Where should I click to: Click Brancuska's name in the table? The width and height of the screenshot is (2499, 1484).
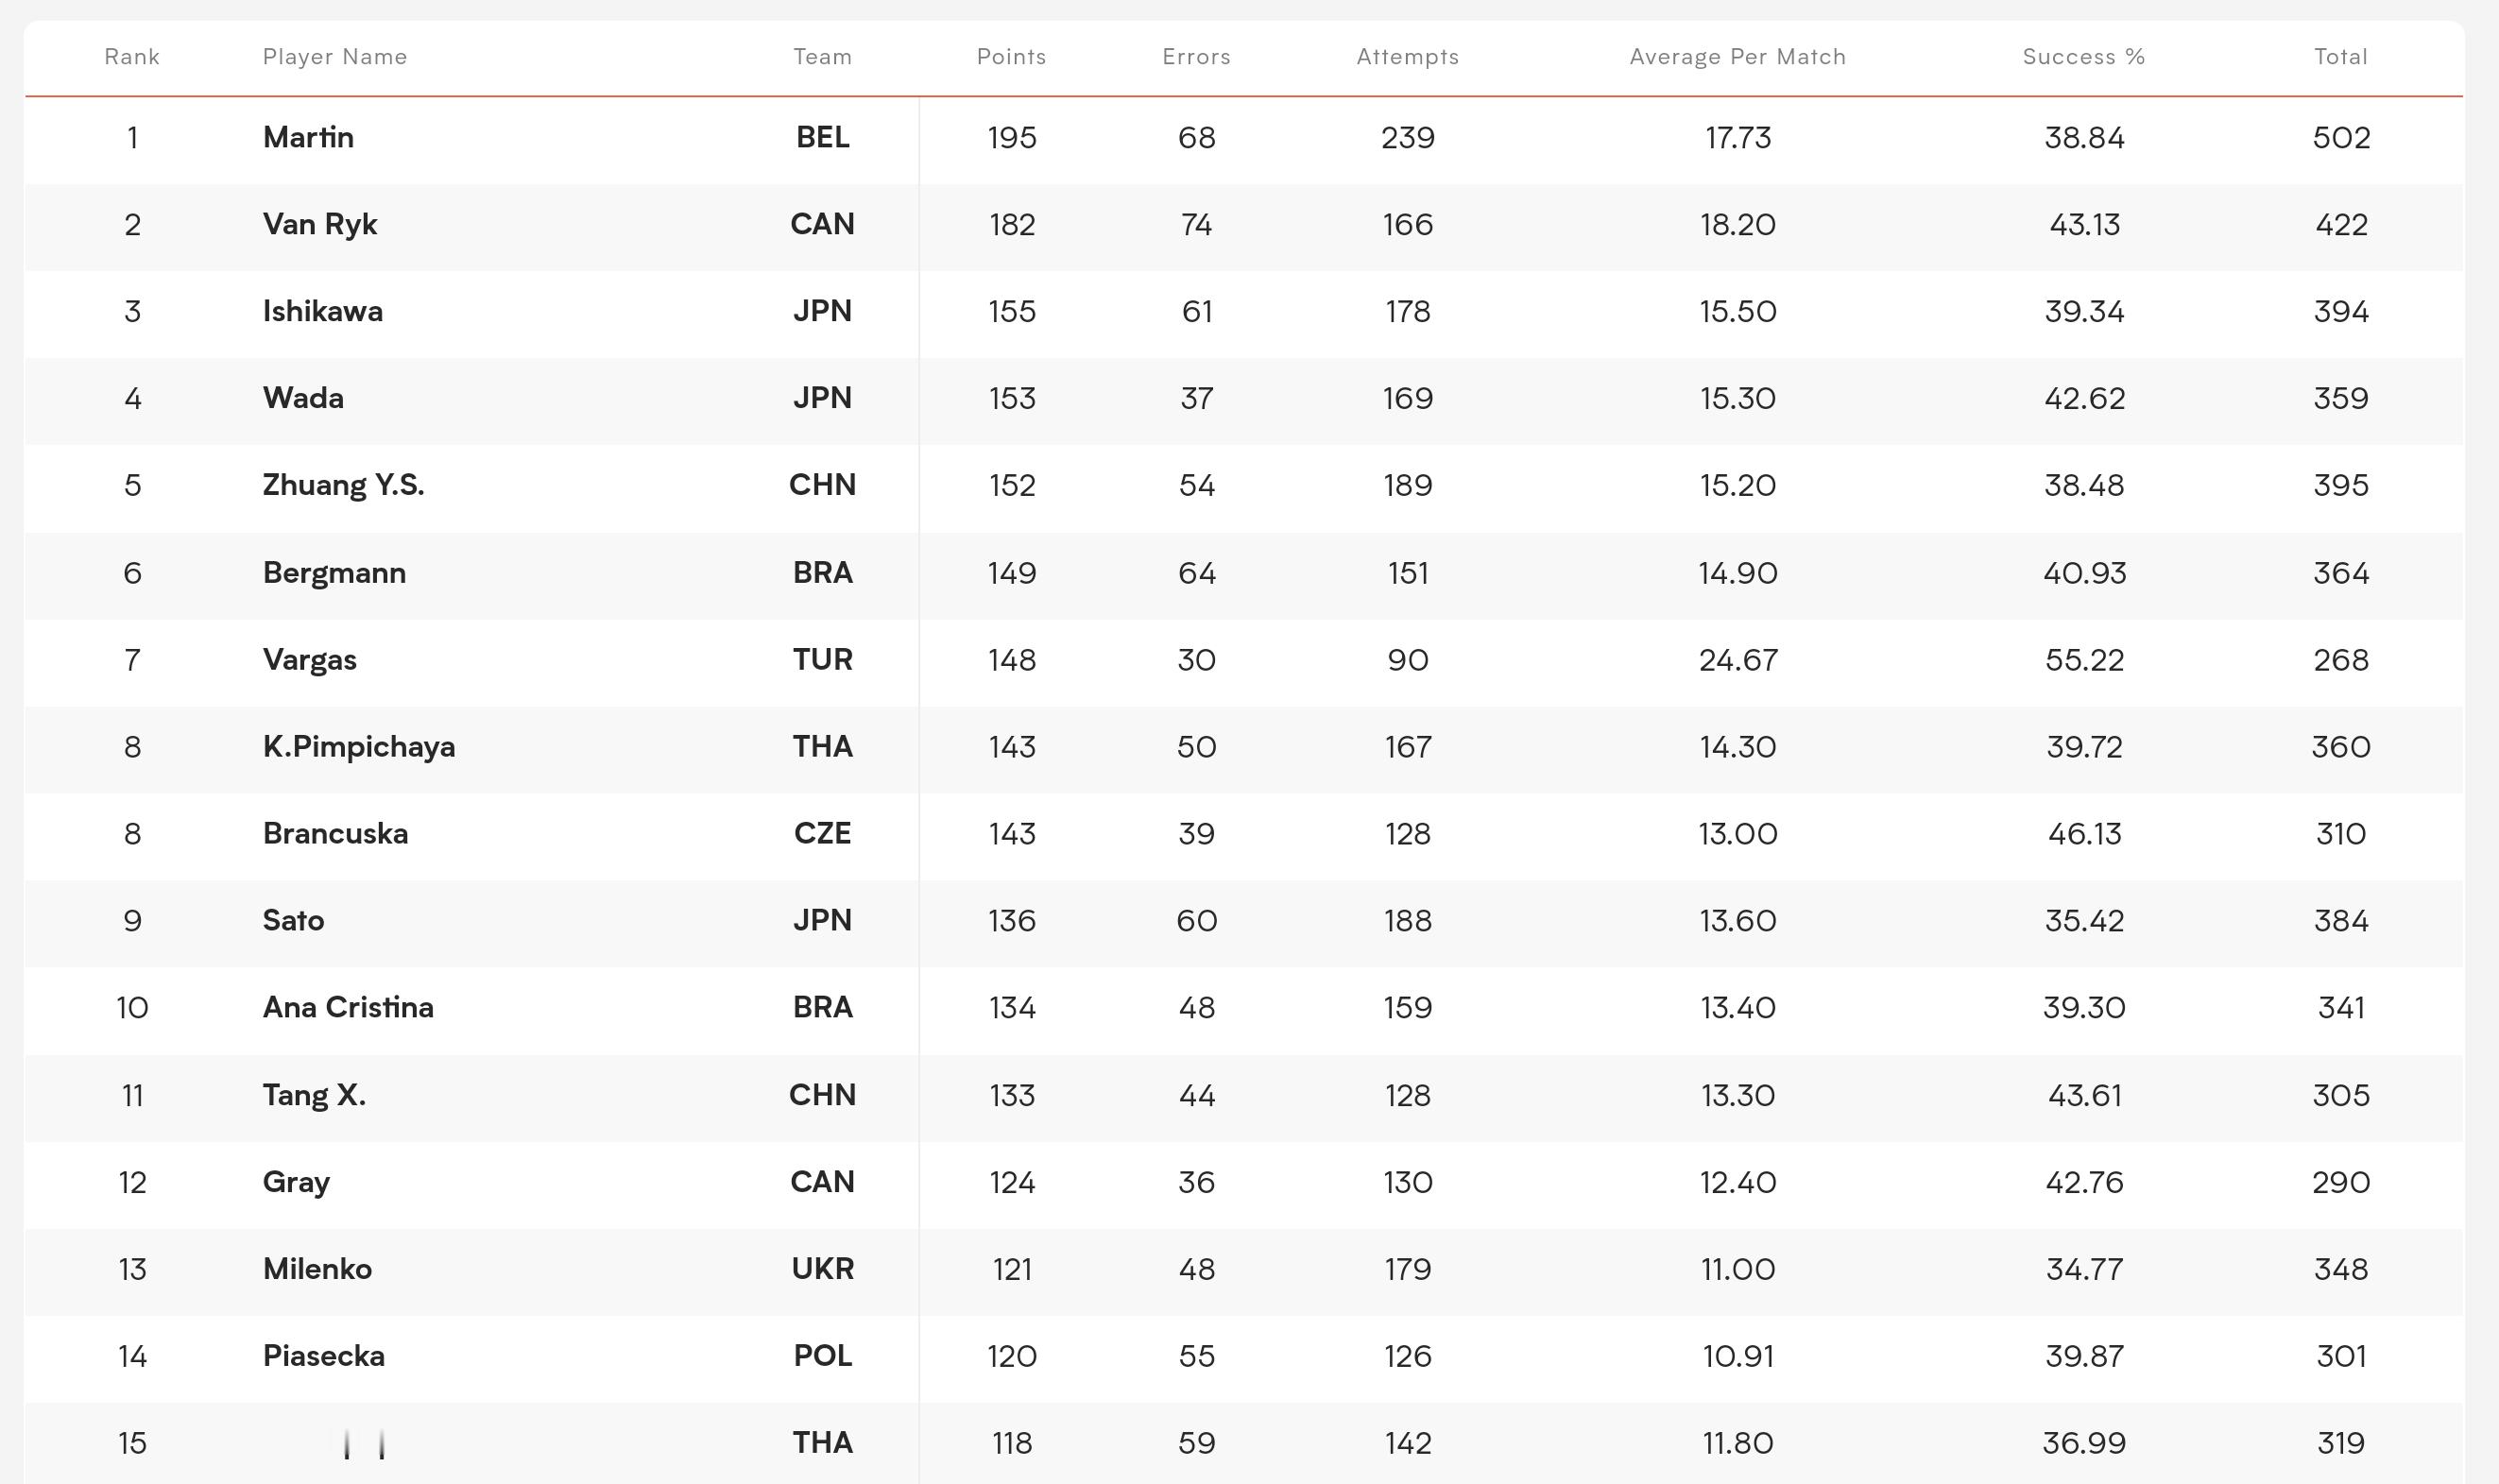coord(335,834)
